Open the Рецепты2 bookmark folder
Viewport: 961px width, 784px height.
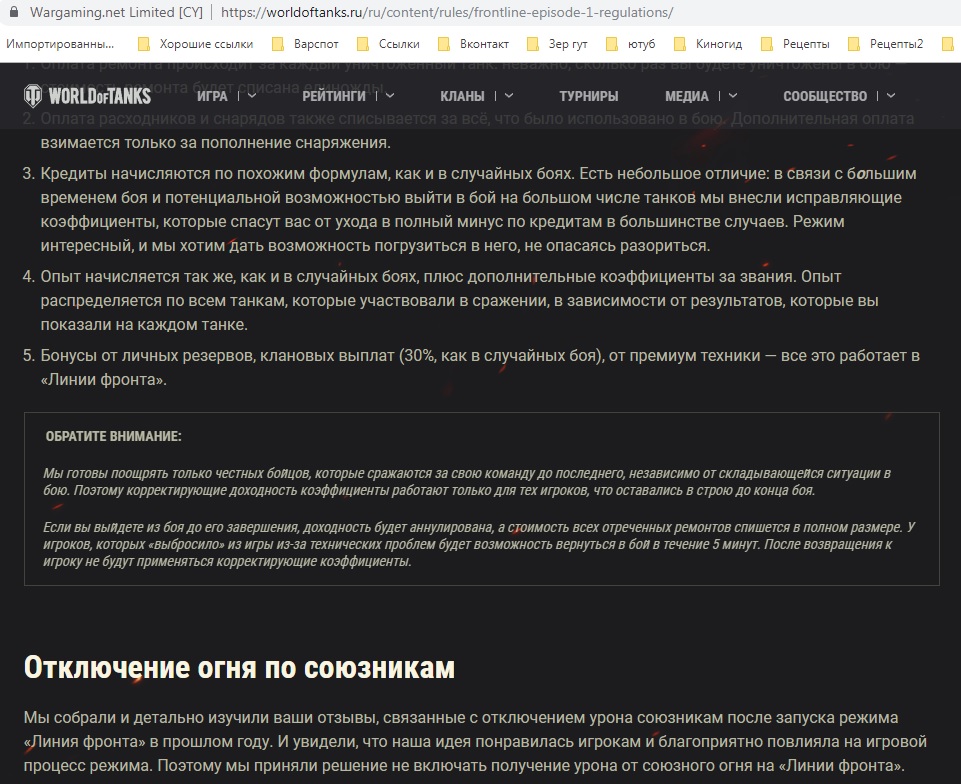click(x=886, y=44)
